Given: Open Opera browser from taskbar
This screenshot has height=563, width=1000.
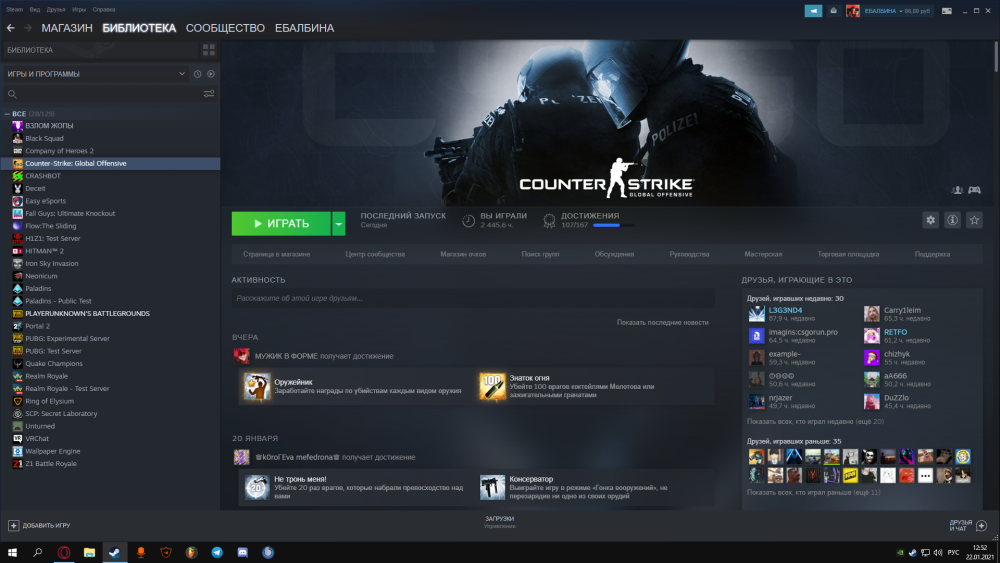Looking at the screenshot, I should pos(64,552).
